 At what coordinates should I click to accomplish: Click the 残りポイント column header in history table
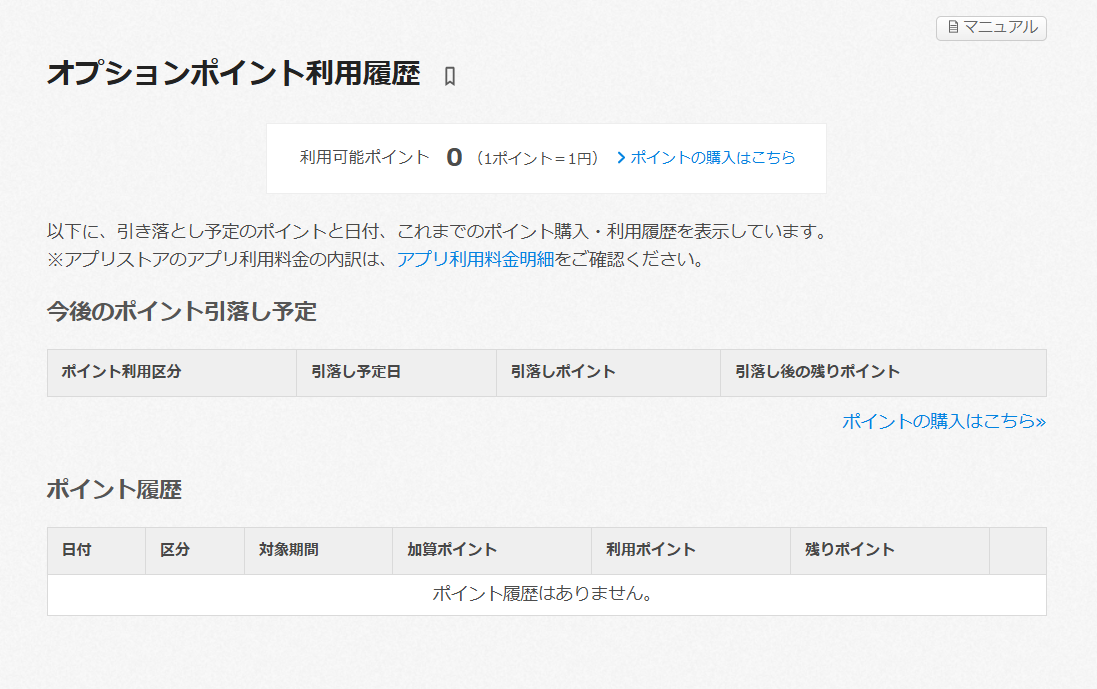(x=850, y=550)
